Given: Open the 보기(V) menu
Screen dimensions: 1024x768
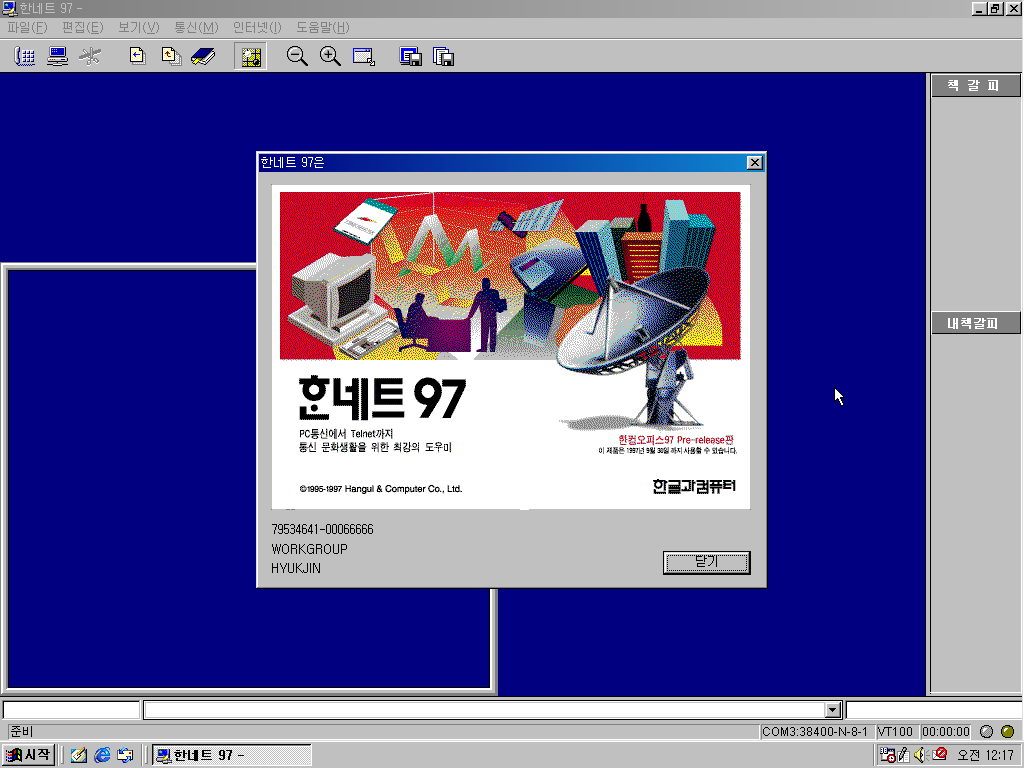Looking at the screenshot, I should pyautogui.click(x=138, y=27).
